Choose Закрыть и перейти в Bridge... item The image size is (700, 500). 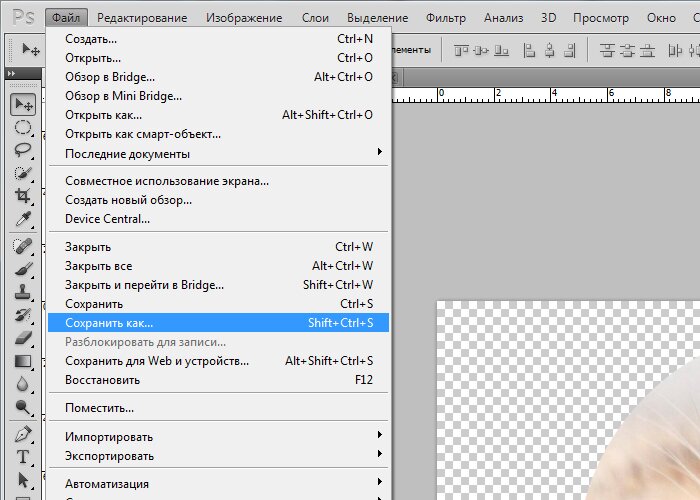pos(218,285)
